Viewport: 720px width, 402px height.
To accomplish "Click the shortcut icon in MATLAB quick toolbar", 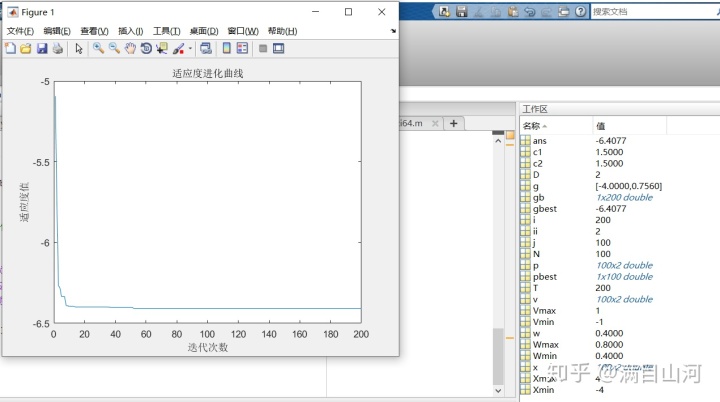I will pyautogui.click(x=444, y=11).
